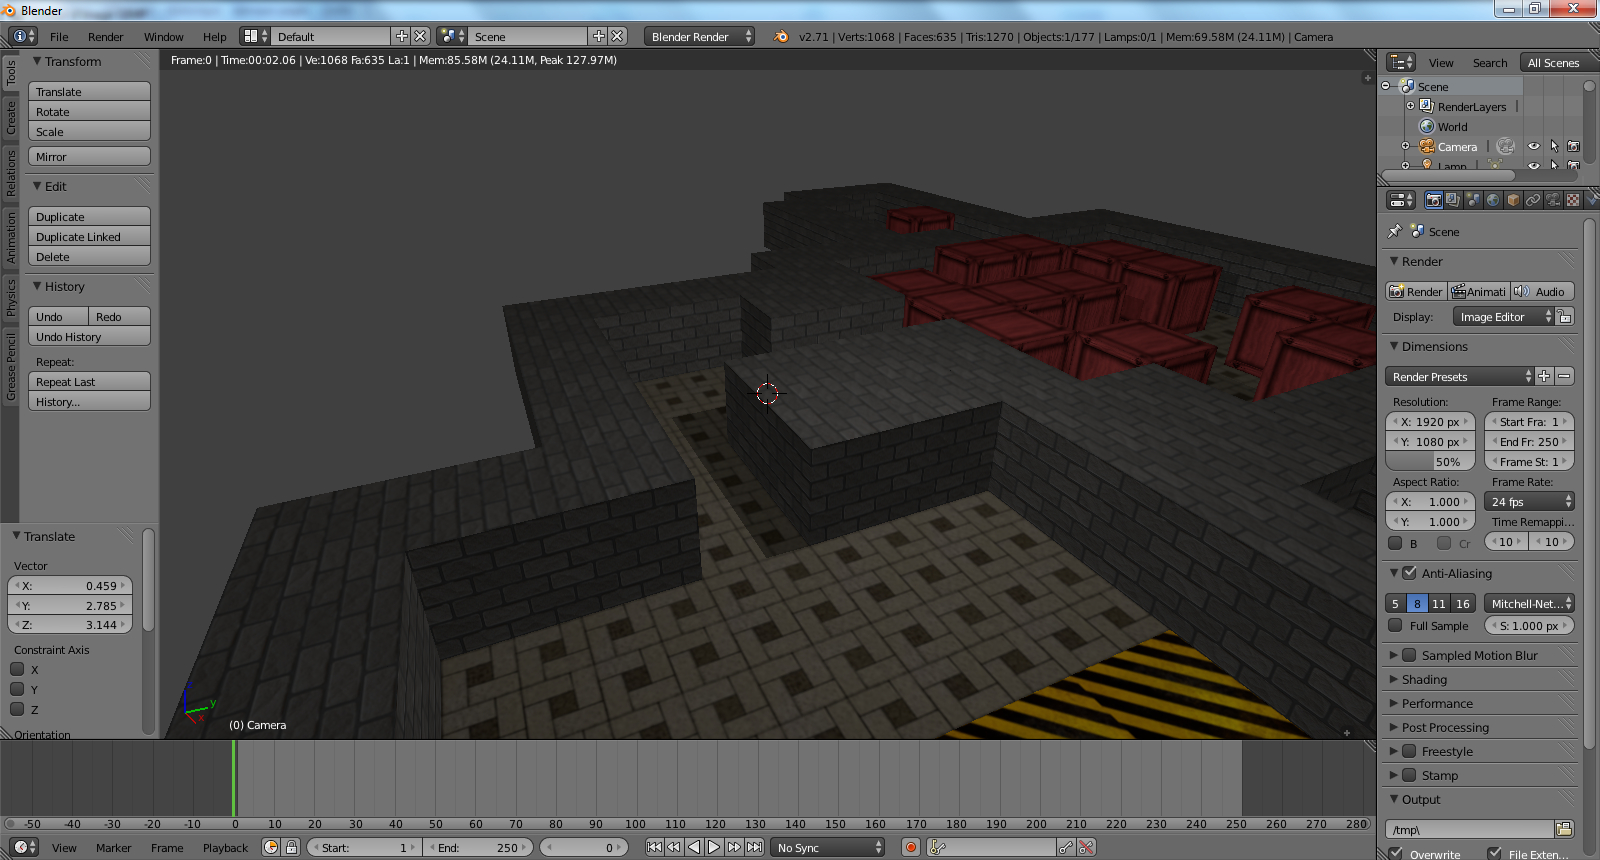
Task: Expand the RenderLayers node in outliner
Action: 1411,105
